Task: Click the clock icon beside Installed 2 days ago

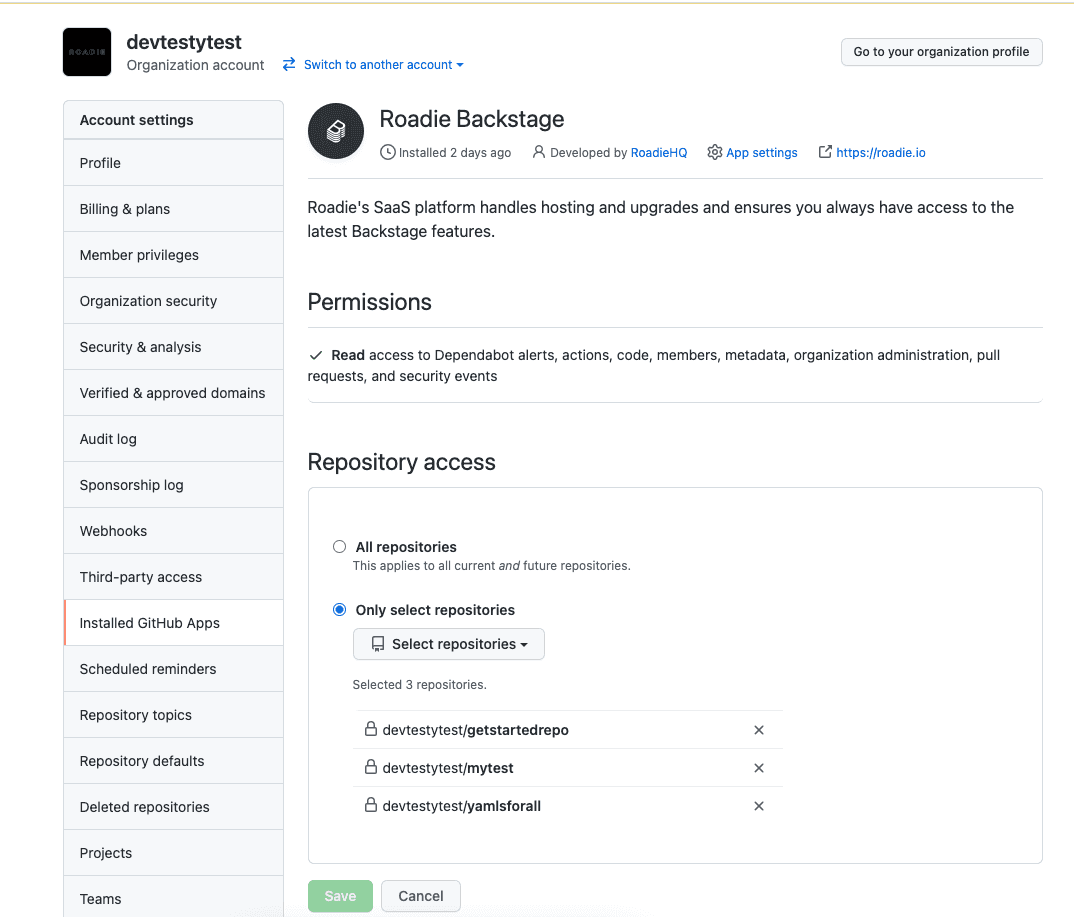Action: pyautogui.click(x=388, y=152)
